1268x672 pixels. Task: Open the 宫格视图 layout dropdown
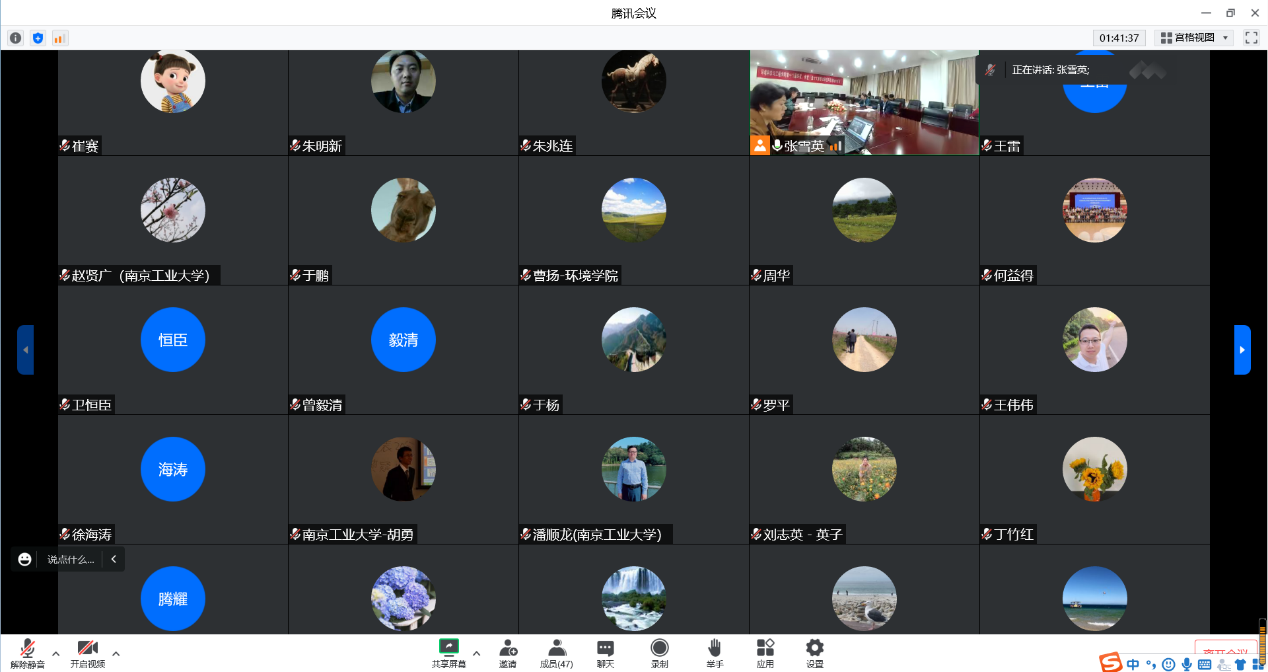pos(1194,38)
